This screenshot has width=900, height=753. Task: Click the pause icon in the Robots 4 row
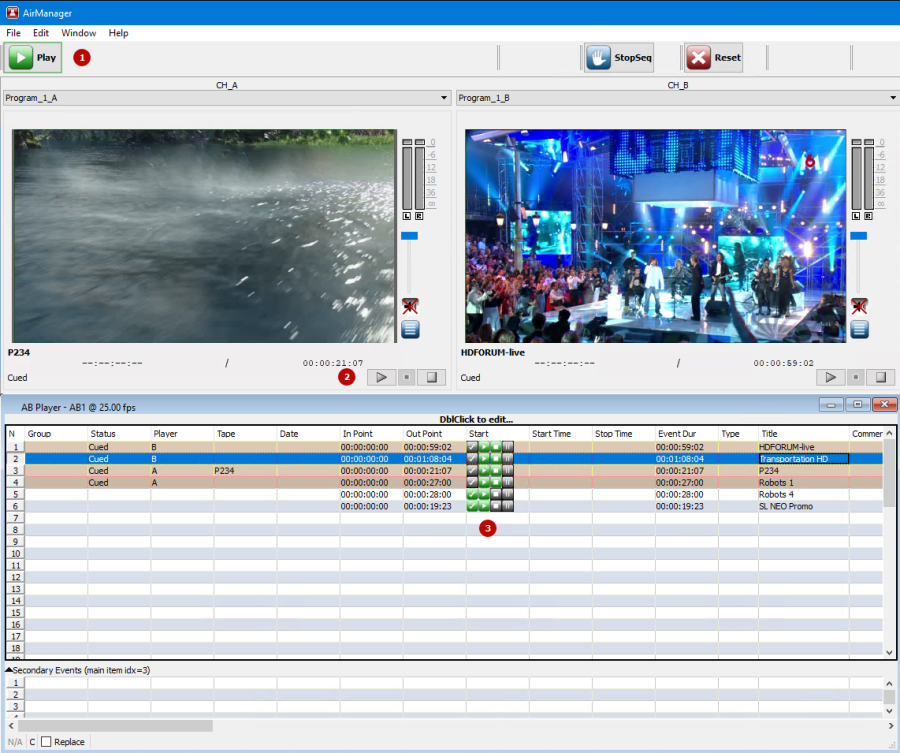508,494
